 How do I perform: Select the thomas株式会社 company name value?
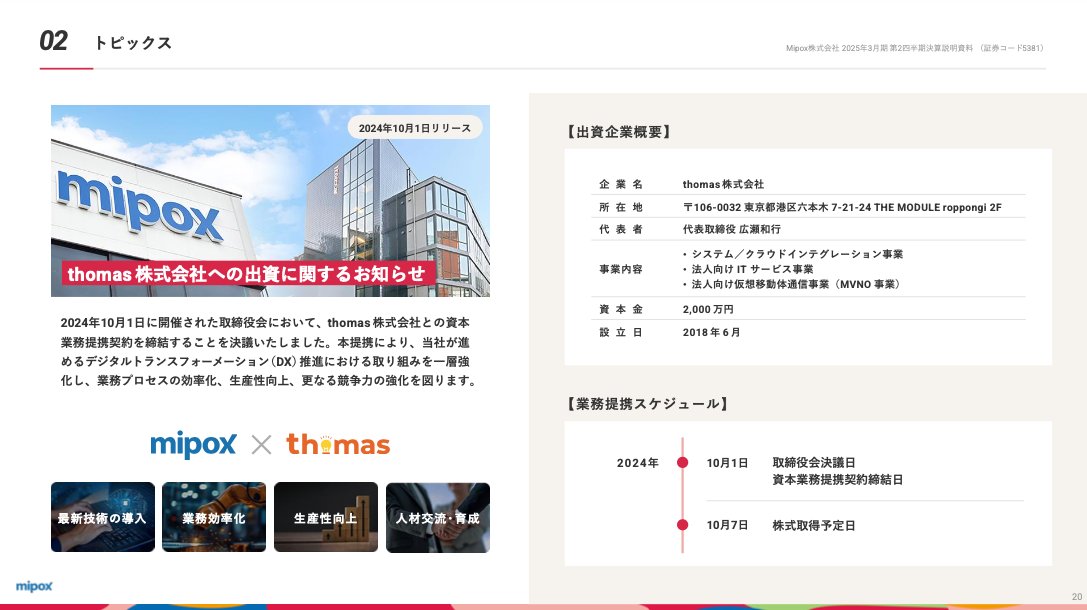point(723,184)
